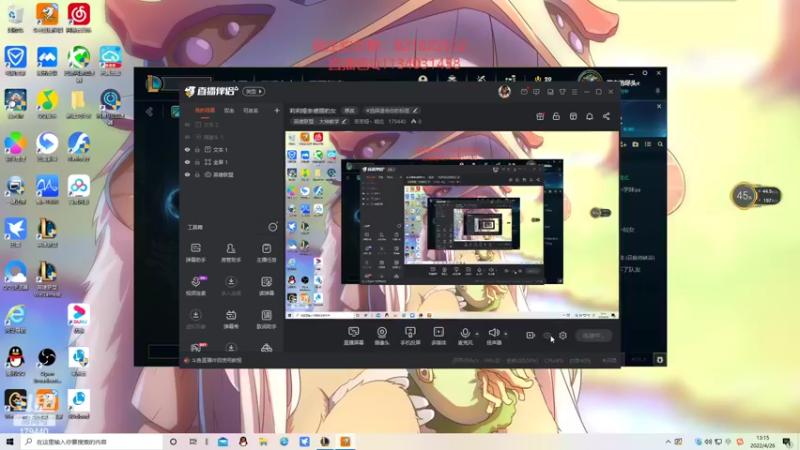Select the active orange scene tab

(x=205, y=111)
